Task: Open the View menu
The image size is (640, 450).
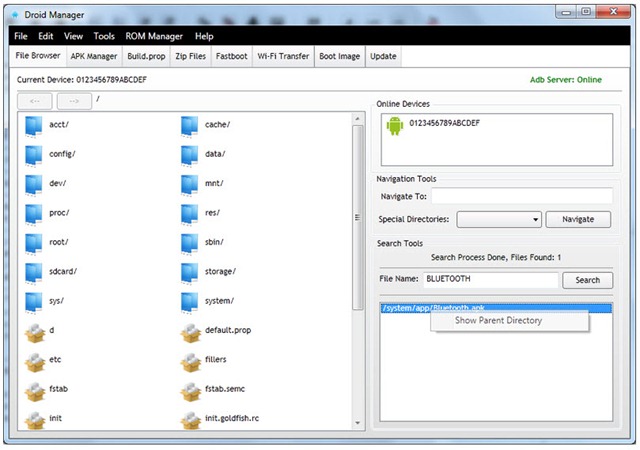Action: pos(73,36)
